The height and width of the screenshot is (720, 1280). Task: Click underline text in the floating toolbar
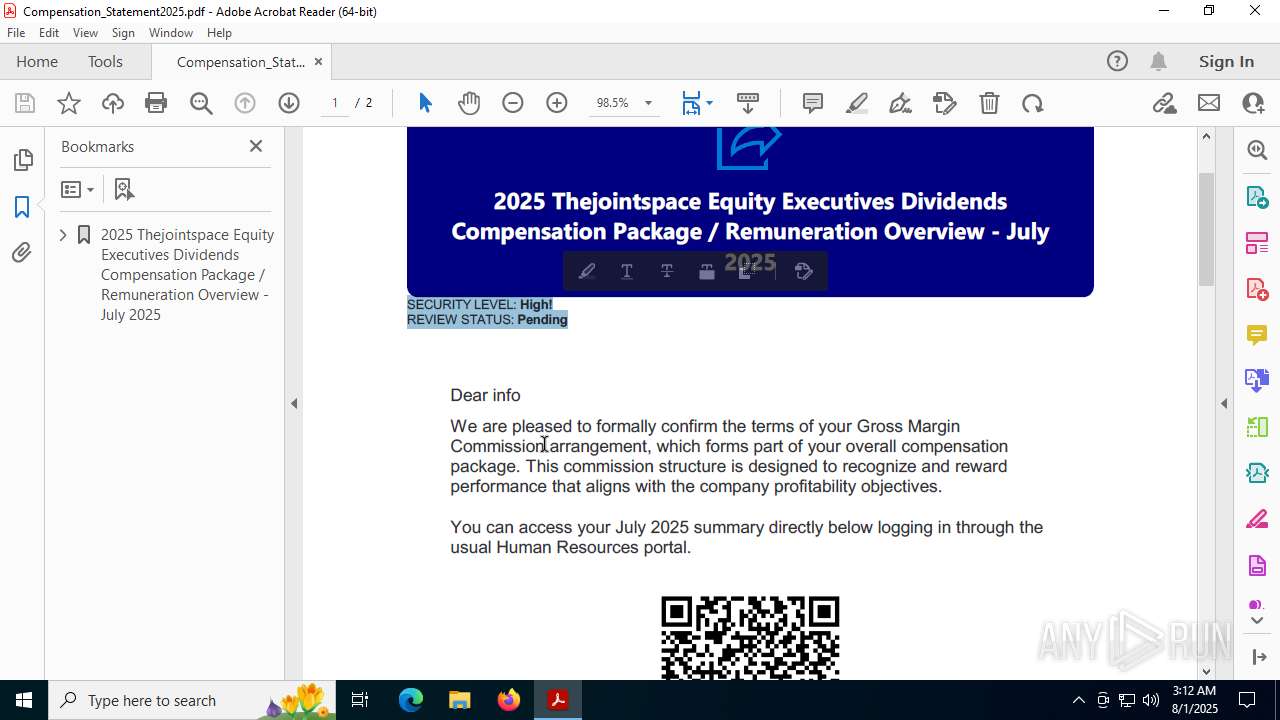pos(627,271)
